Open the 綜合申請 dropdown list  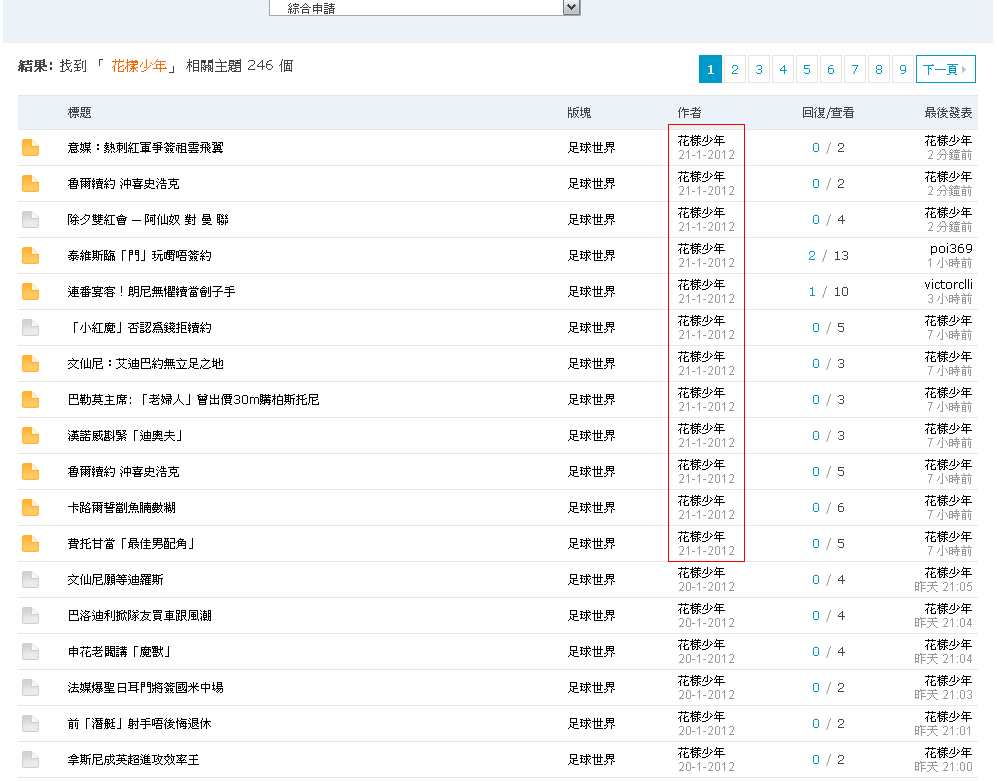[571, 8]
